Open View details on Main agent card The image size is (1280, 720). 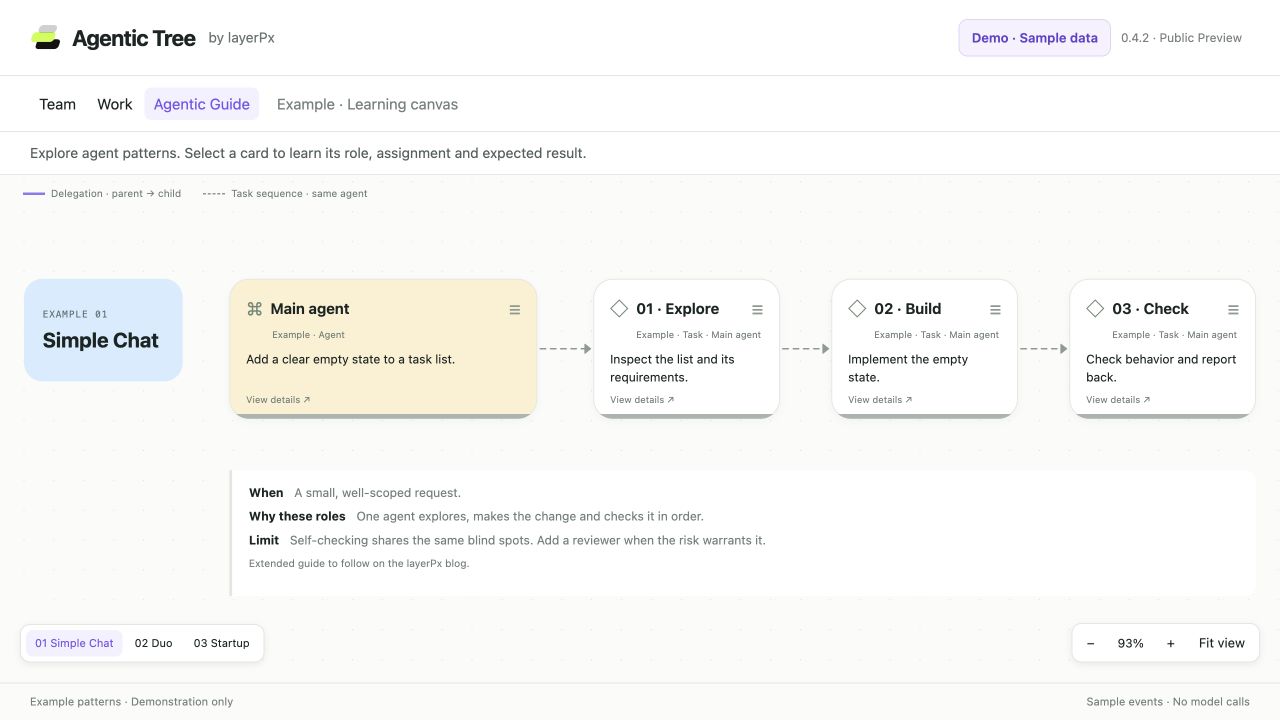point(278,400)
